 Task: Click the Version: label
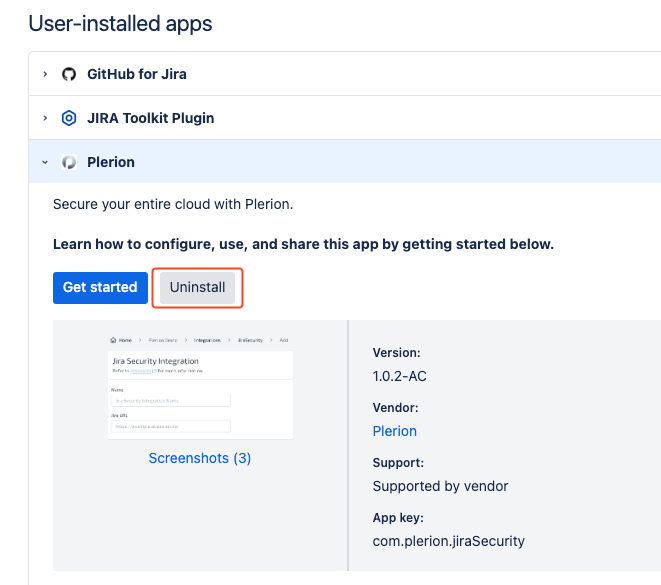click(396, 353)
